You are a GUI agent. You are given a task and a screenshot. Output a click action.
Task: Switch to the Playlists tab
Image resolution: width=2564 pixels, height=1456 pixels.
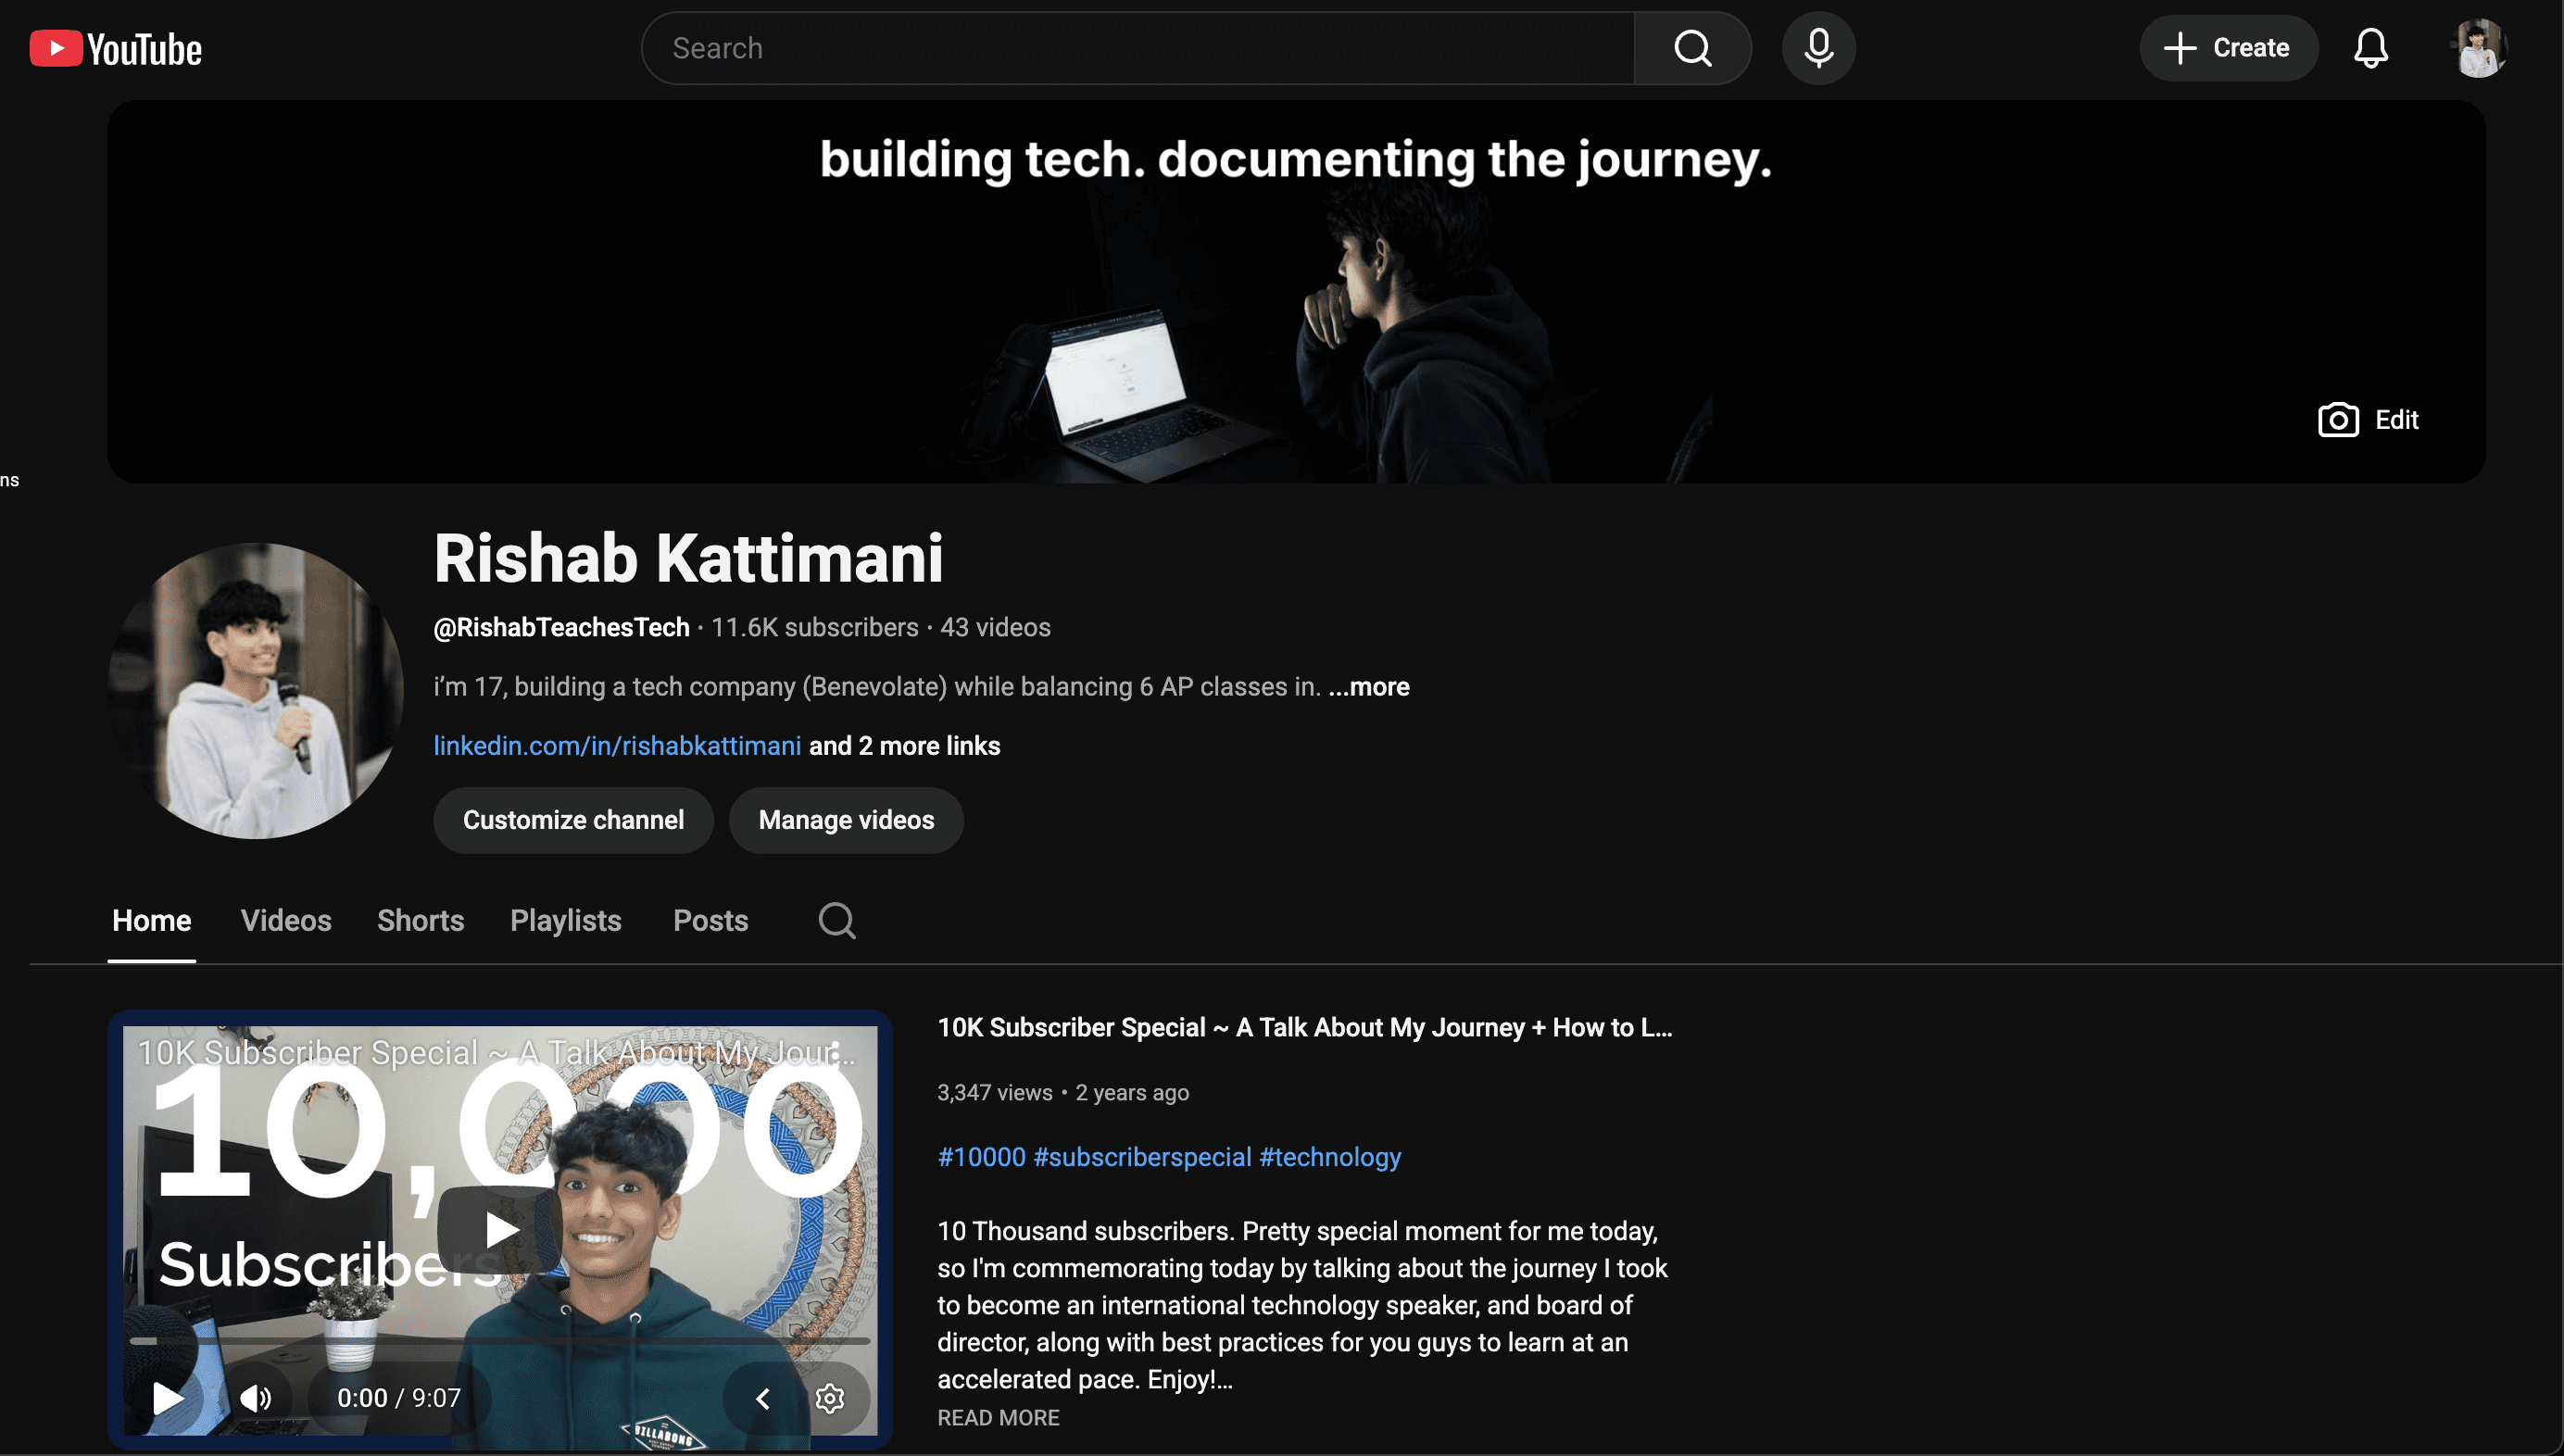coord(565,920)
